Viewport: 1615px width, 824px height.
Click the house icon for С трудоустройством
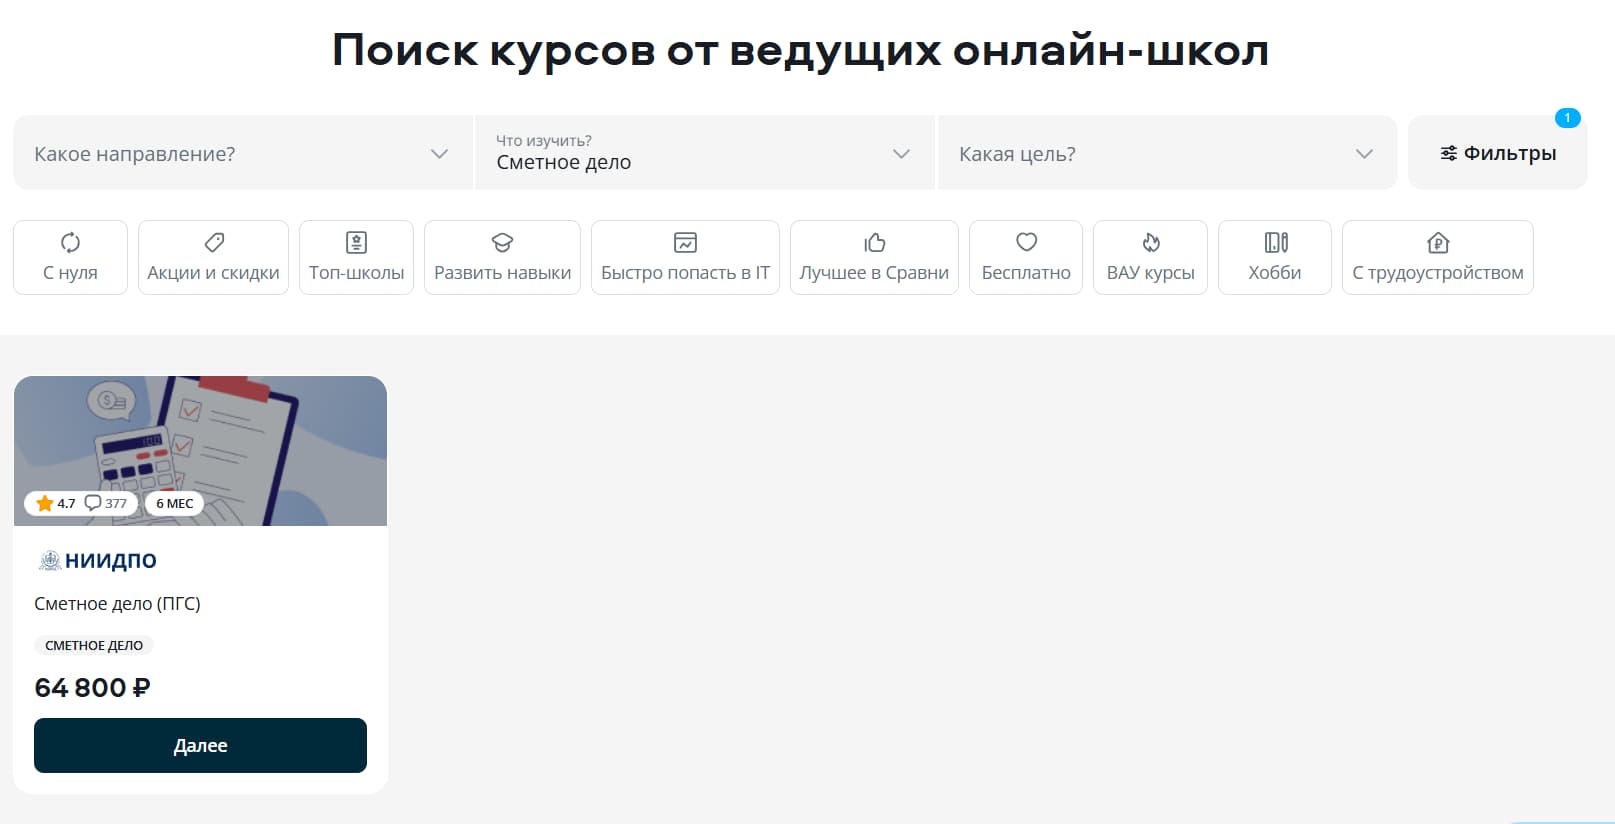(1438, 242)
